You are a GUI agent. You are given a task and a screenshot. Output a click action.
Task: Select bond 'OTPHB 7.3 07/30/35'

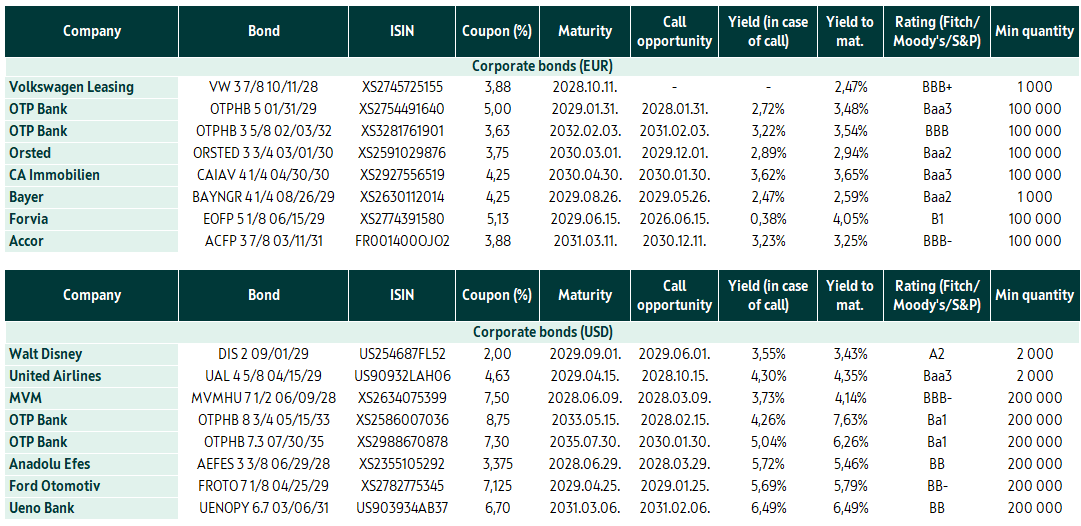point(263,443)
